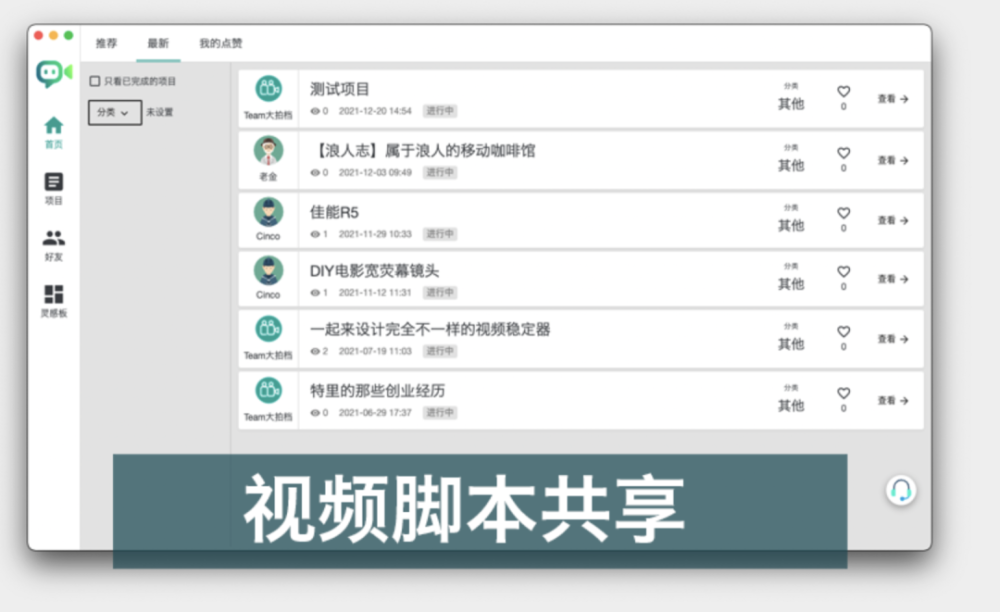Open project title 测试项目
Image resolution: width=1000 pixels, height=612 pixels.
[340, 89]
